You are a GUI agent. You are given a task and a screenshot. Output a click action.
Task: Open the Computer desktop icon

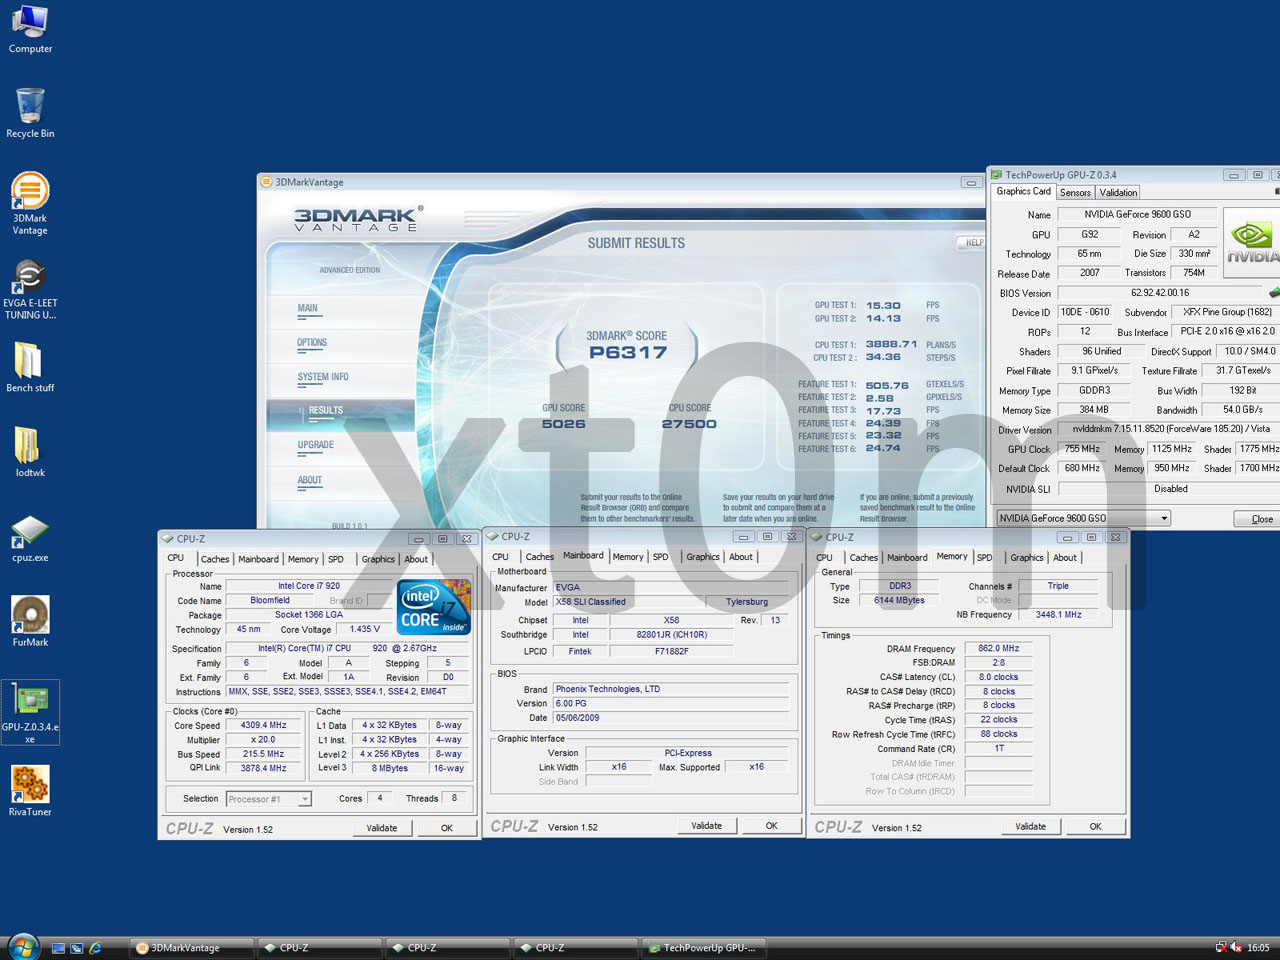tap(30, 29)
